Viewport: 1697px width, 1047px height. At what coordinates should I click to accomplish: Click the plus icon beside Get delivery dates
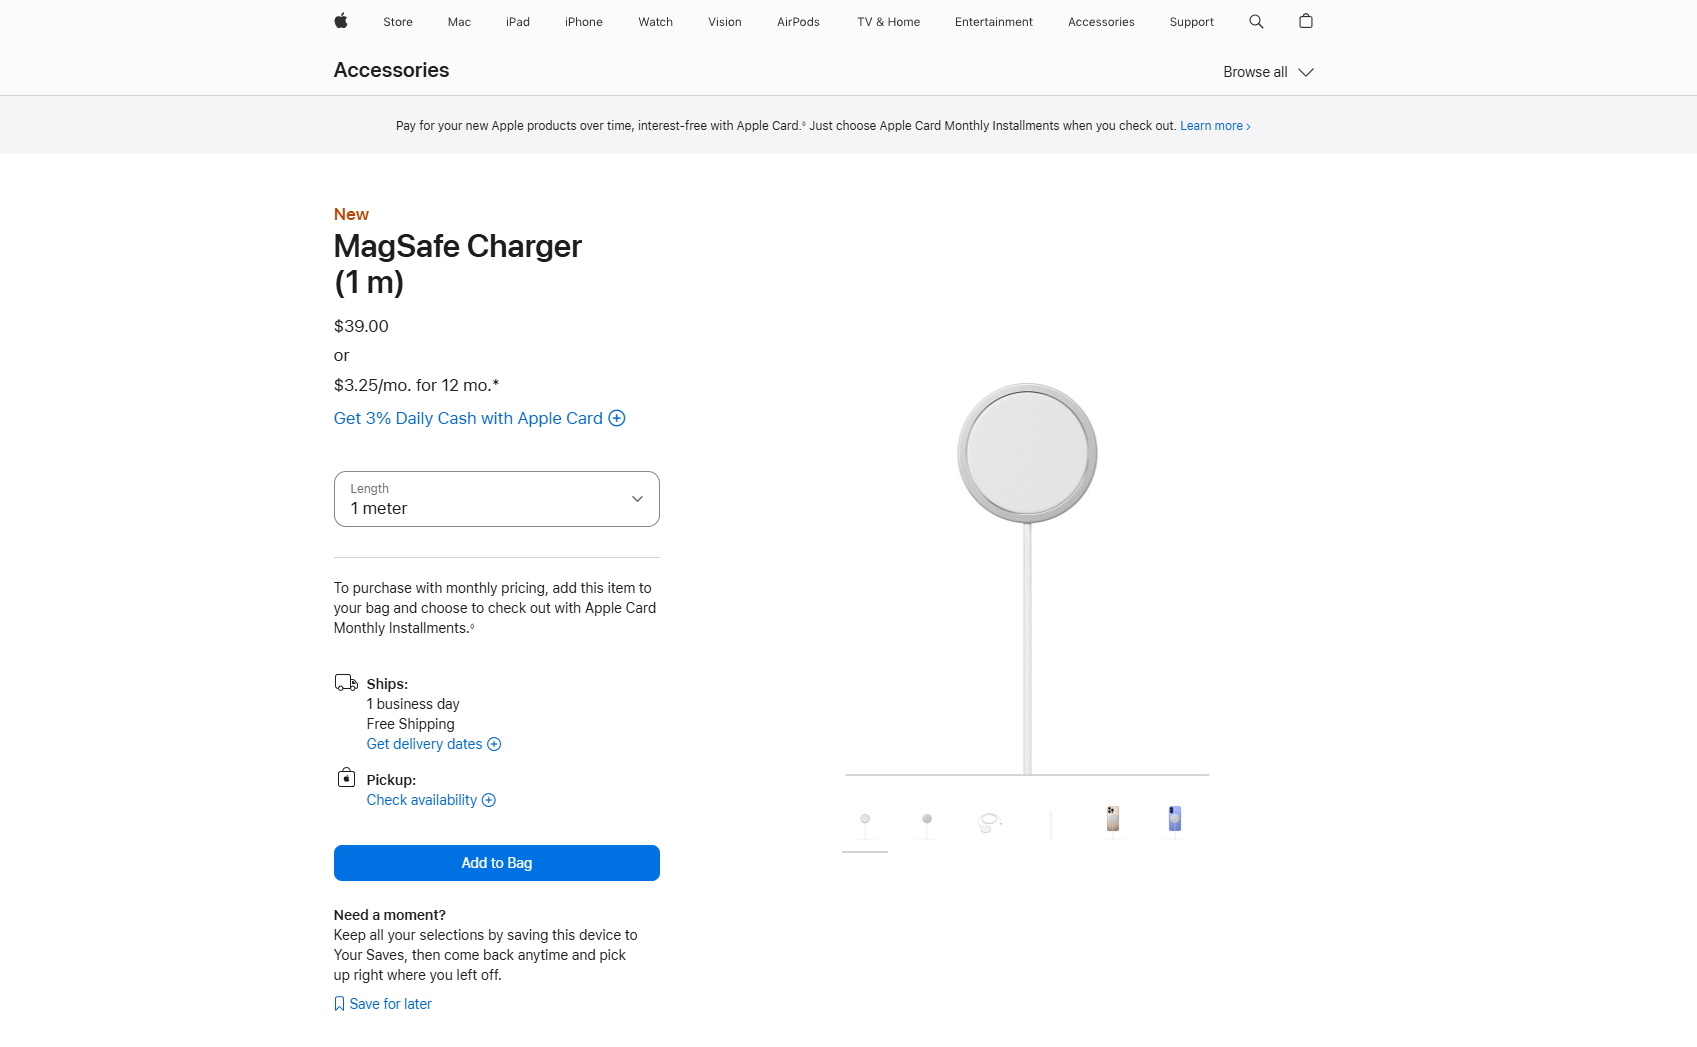coord(494,744)
